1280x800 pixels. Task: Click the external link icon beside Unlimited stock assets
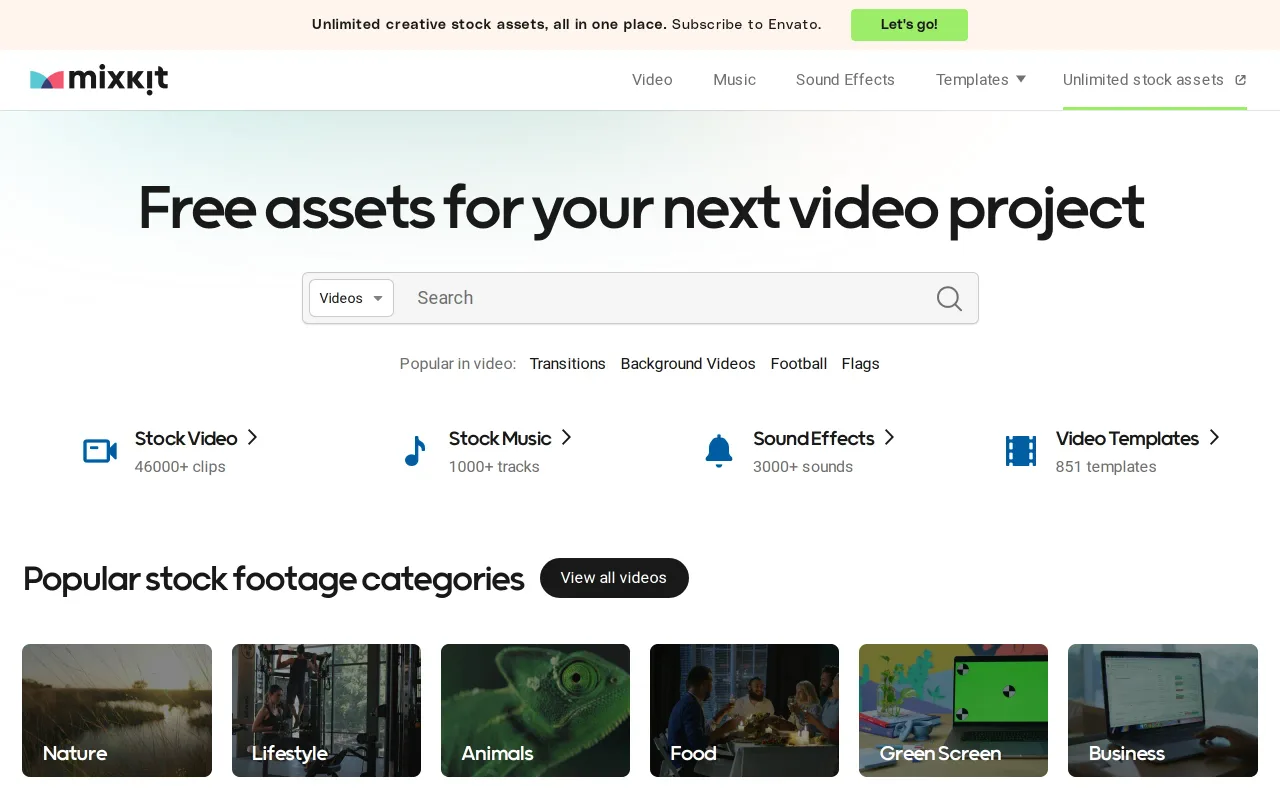click(x=1240, y=80)
